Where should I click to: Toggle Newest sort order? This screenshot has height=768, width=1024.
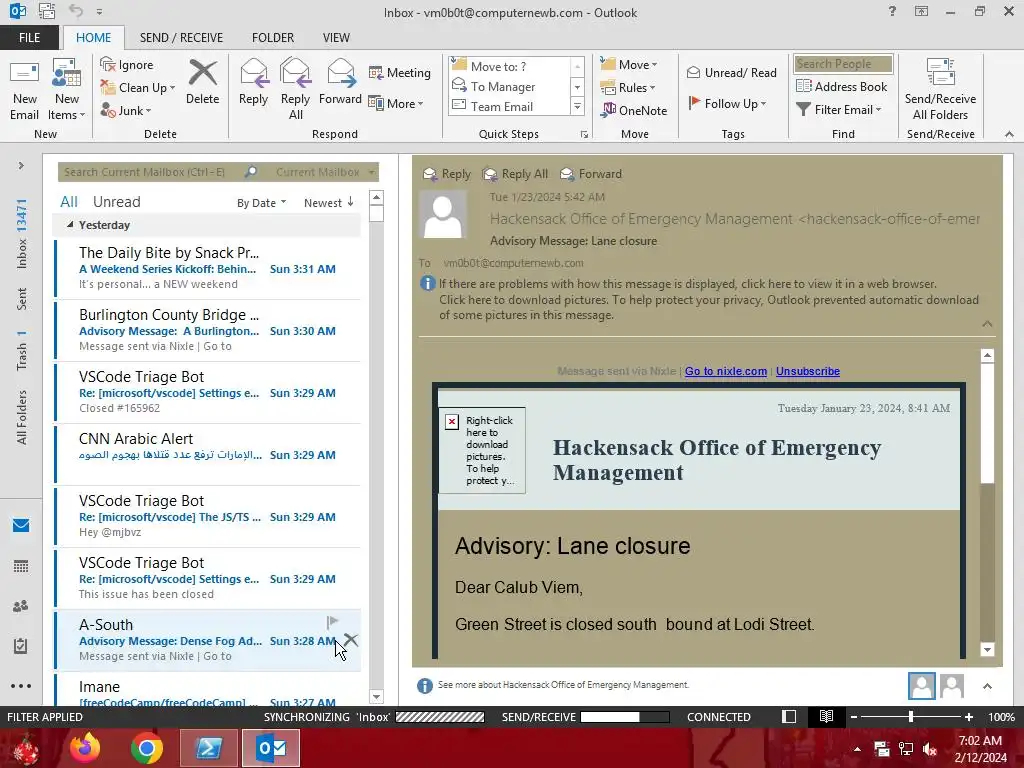[328, 203]
